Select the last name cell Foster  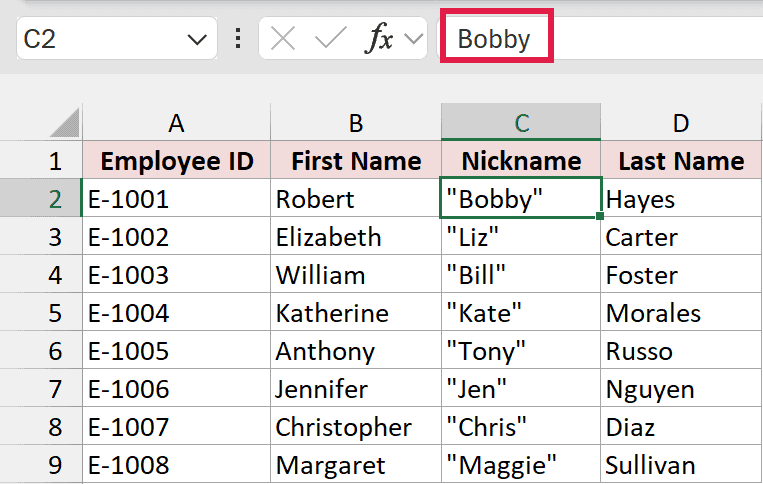click(x=681, y=274)
